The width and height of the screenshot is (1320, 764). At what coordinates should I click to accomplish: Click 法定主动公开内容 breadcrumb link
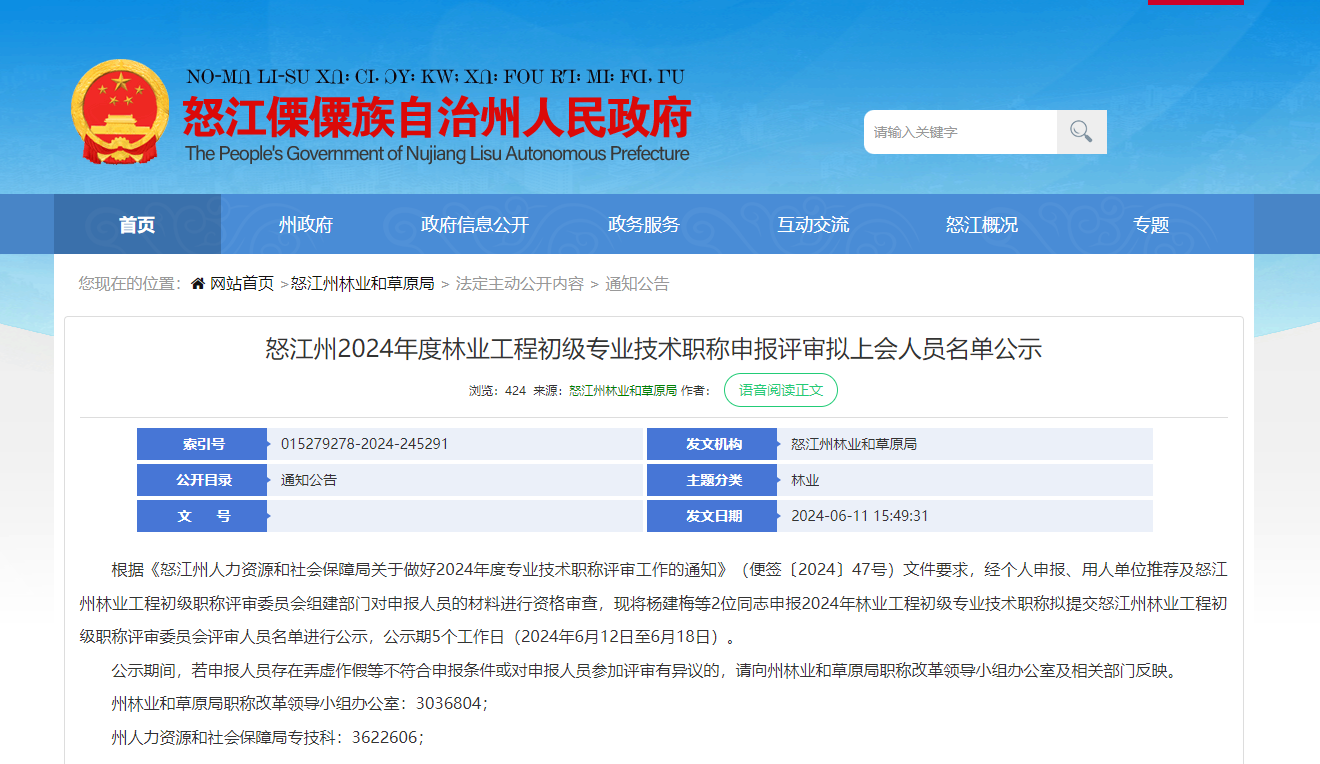[x=519, y=284]
